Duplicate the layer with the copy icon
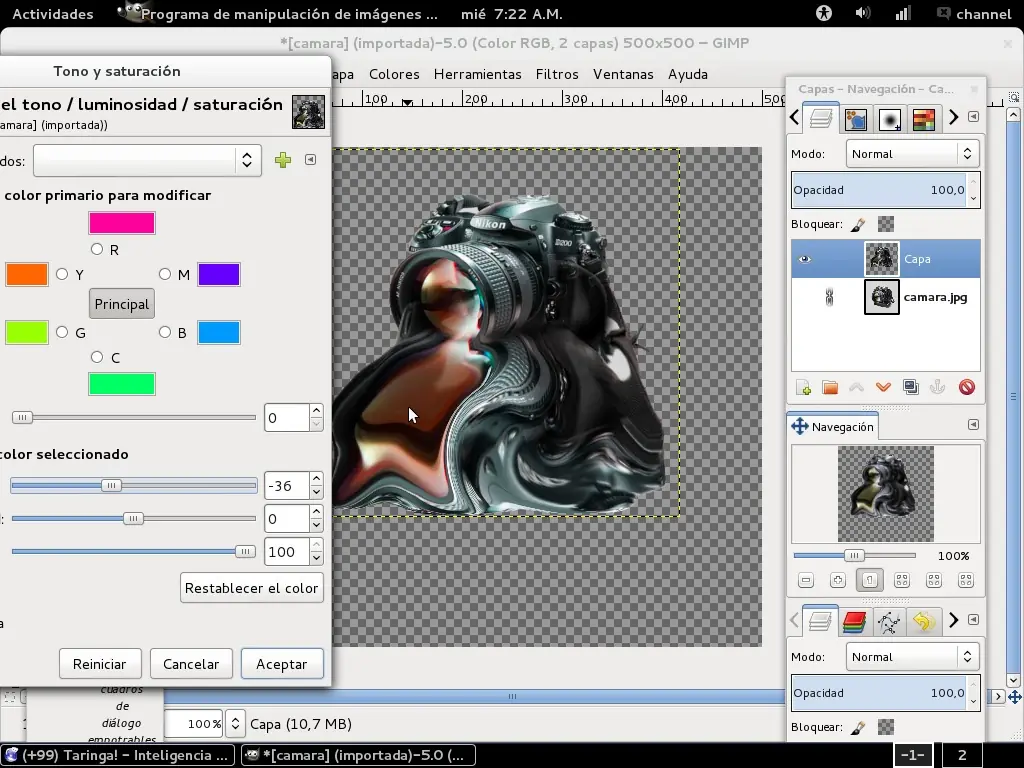The width and height of the screenshot is (1024, 768). tap(910, 387)
